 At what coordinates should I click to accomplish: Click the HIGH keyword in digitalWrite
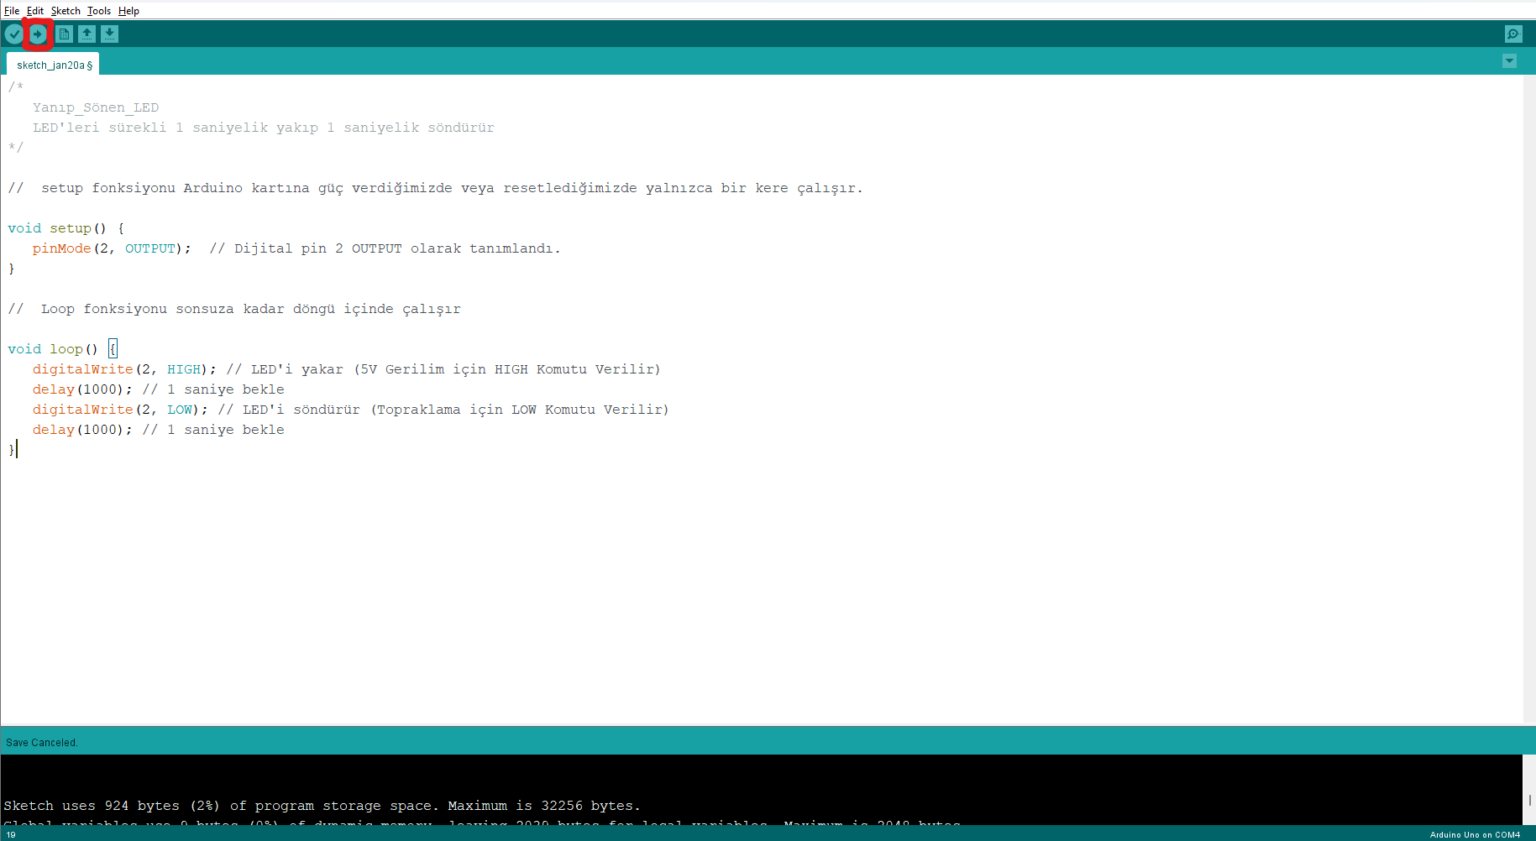(x=184, y=370)
